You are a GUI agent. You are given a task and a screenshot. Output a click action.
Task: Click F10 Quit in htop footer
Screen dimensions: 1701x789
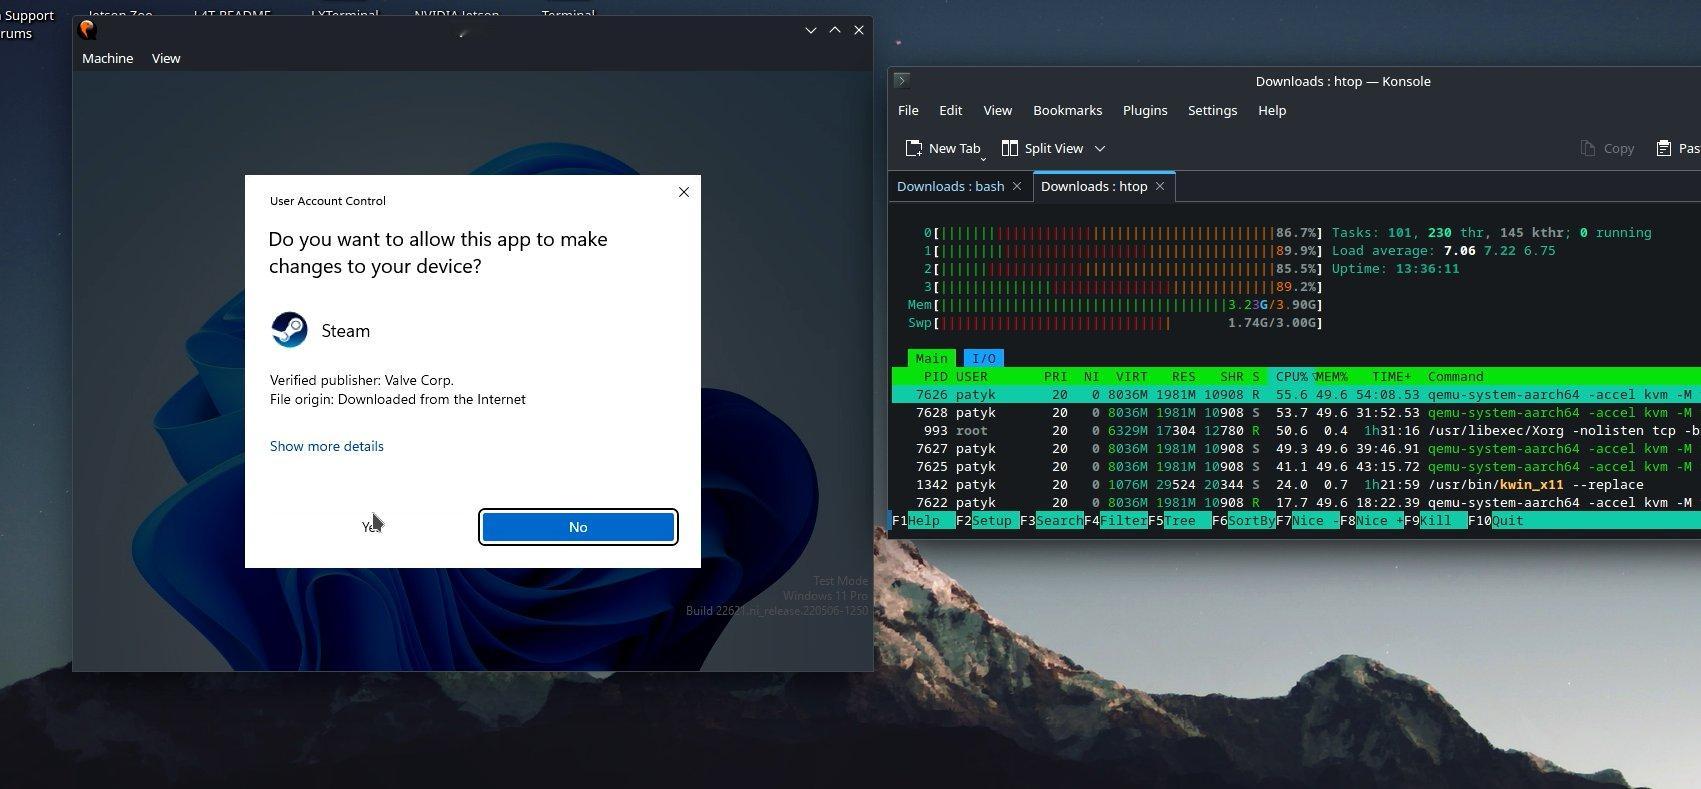(x=1496, y=520)
